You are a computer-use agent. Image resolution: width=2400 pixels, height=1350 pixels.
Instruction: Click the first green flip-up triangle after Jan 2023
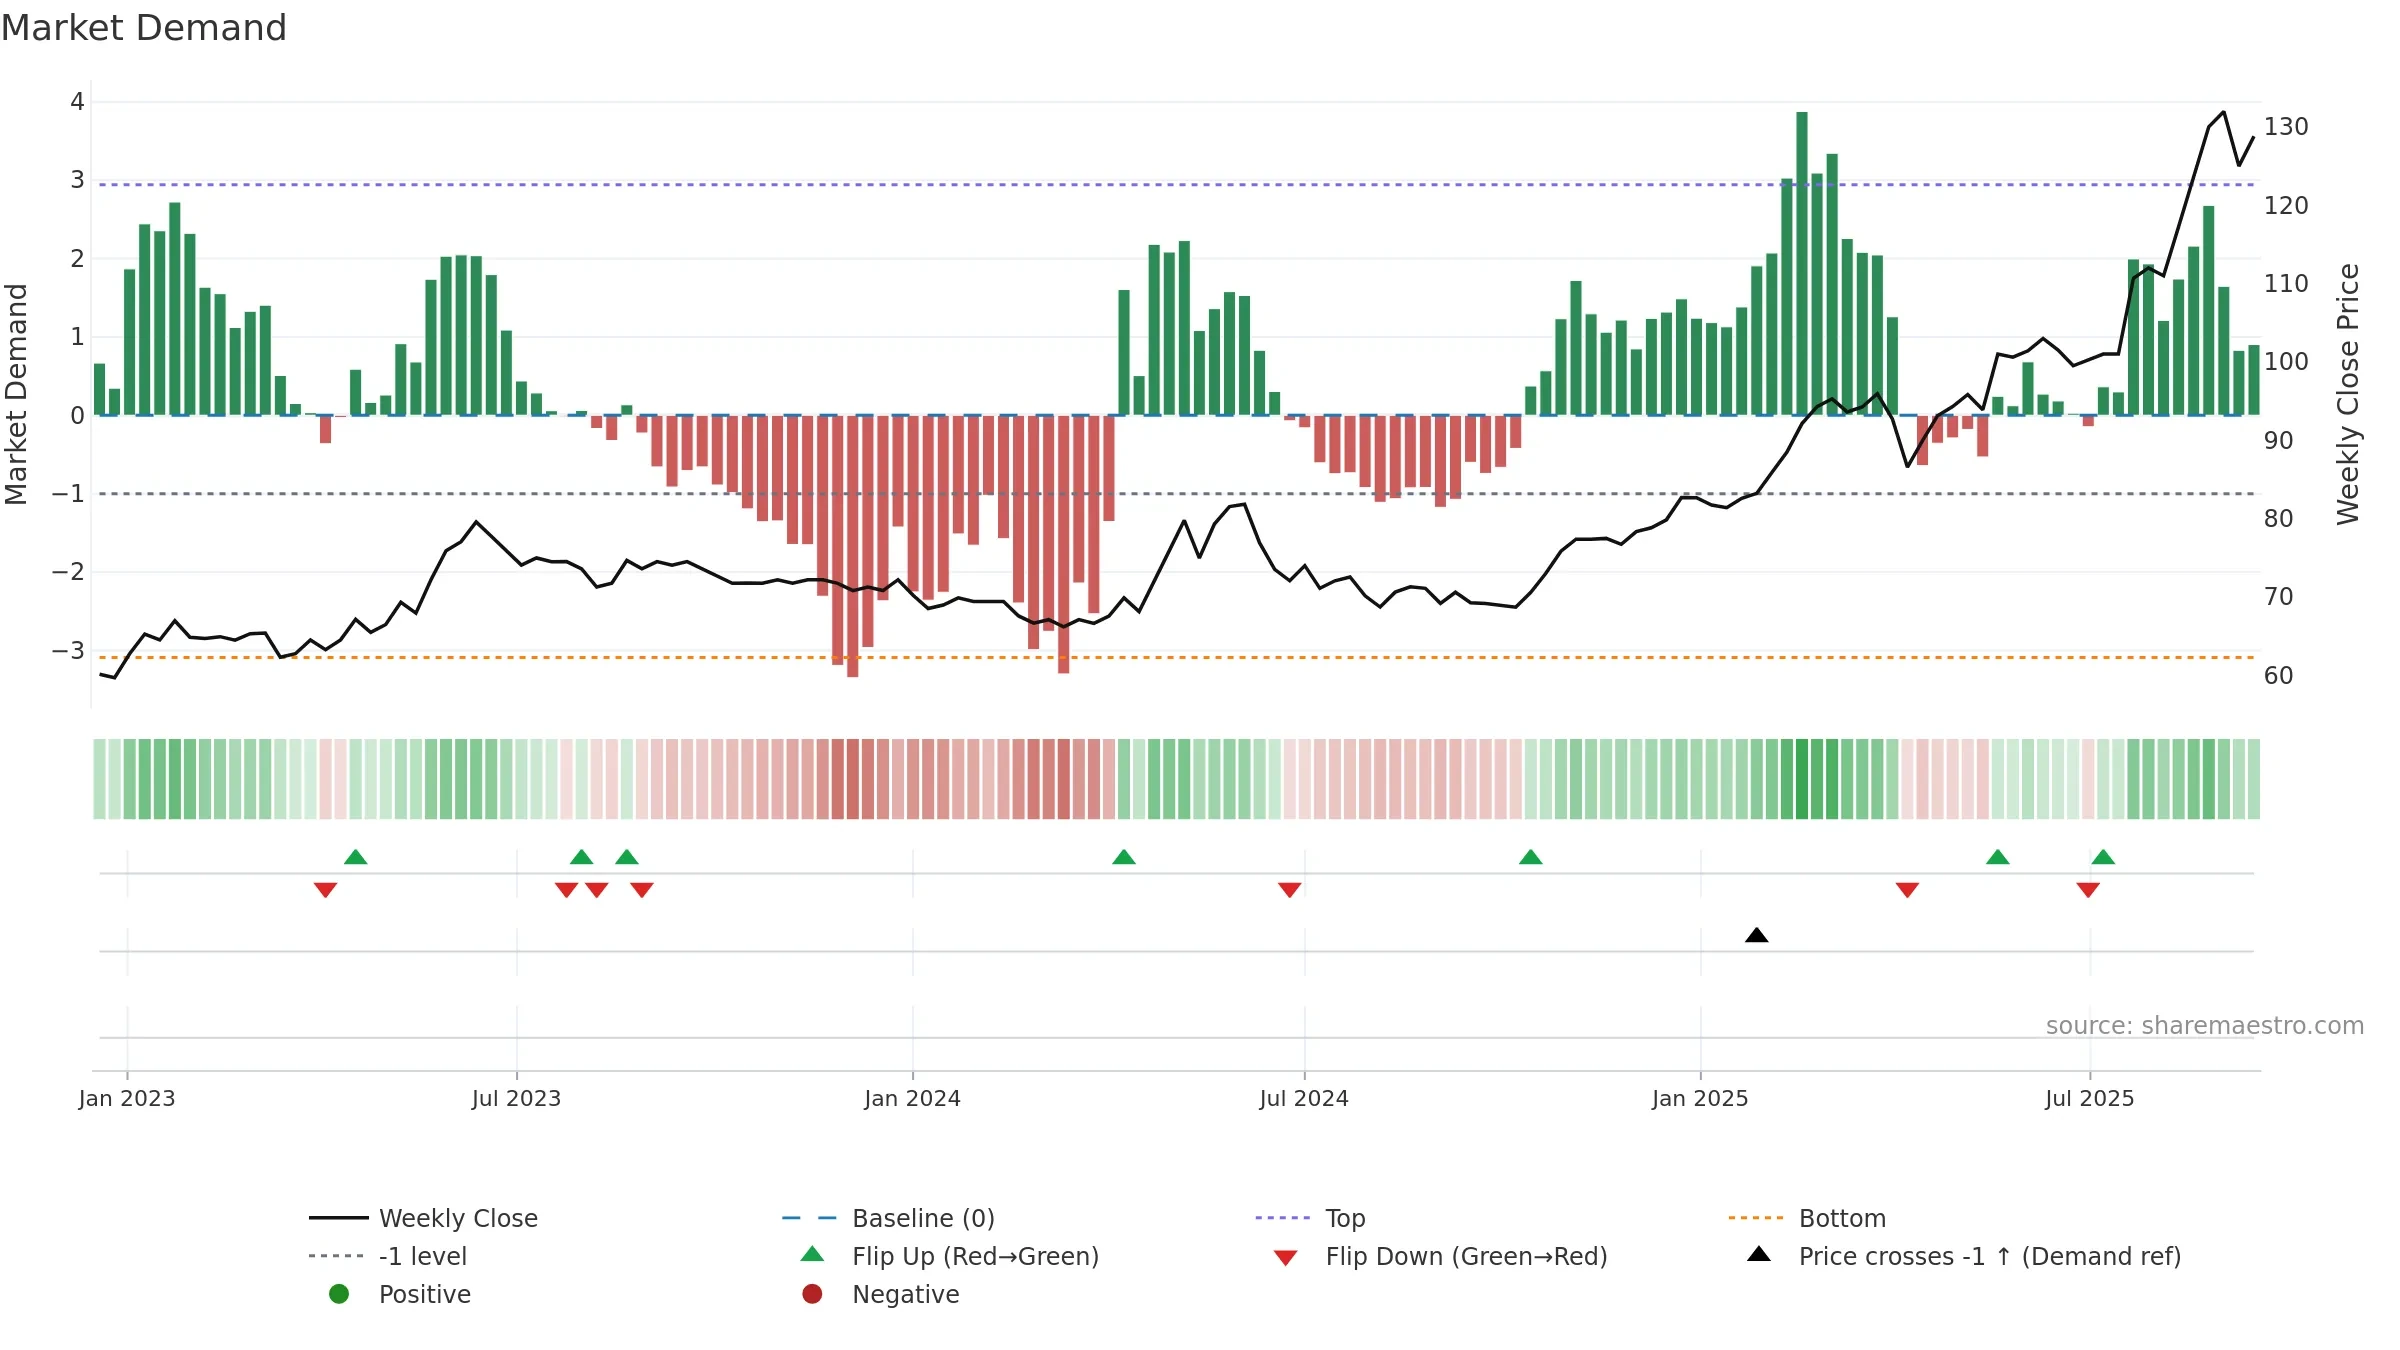click(x=356, y=857)
